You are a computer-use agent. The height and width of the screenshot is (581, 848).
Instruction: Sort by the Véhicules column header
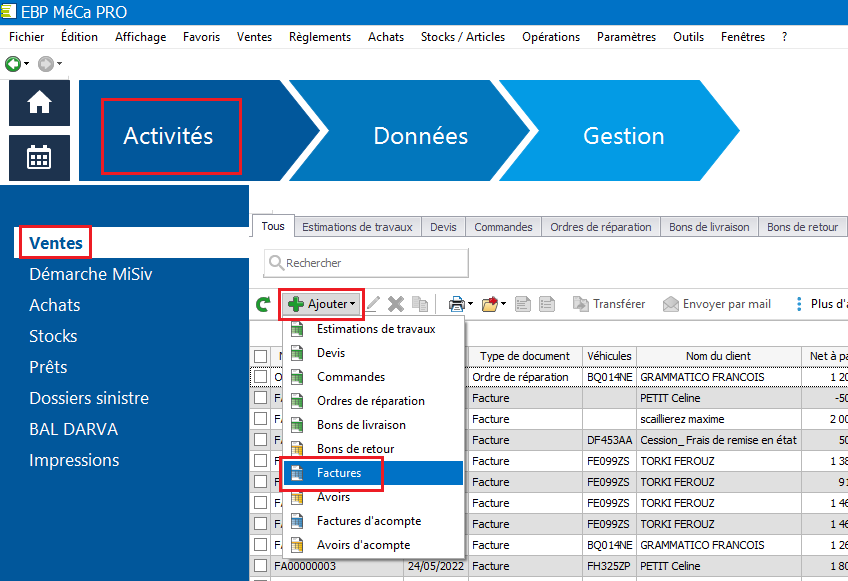(610, 356)
